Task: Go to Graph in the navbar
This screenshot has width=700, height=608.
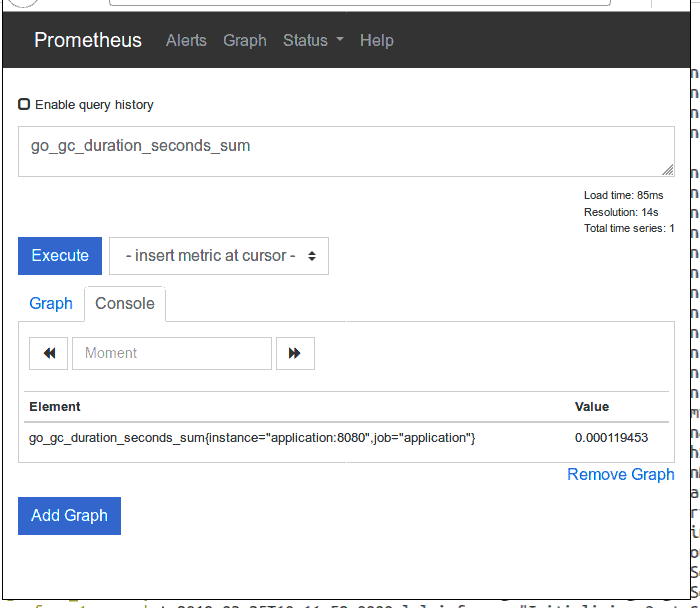Action: [x=245, y=40]
